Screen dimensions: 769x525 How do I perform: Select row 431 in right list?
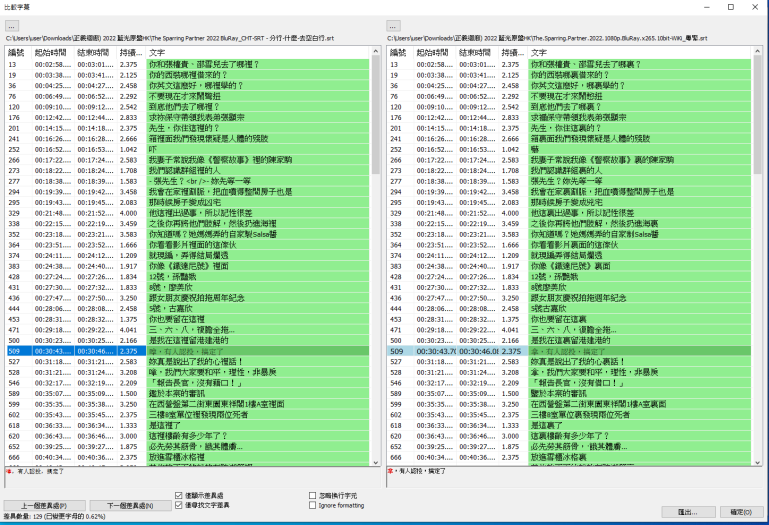point(570,288)
